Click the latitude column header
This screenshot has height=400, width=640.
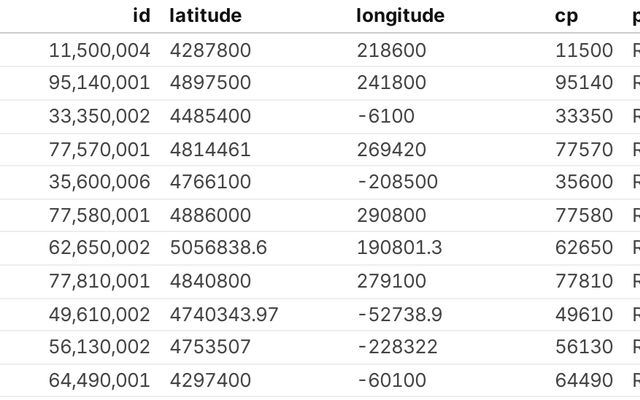point(205,16)
